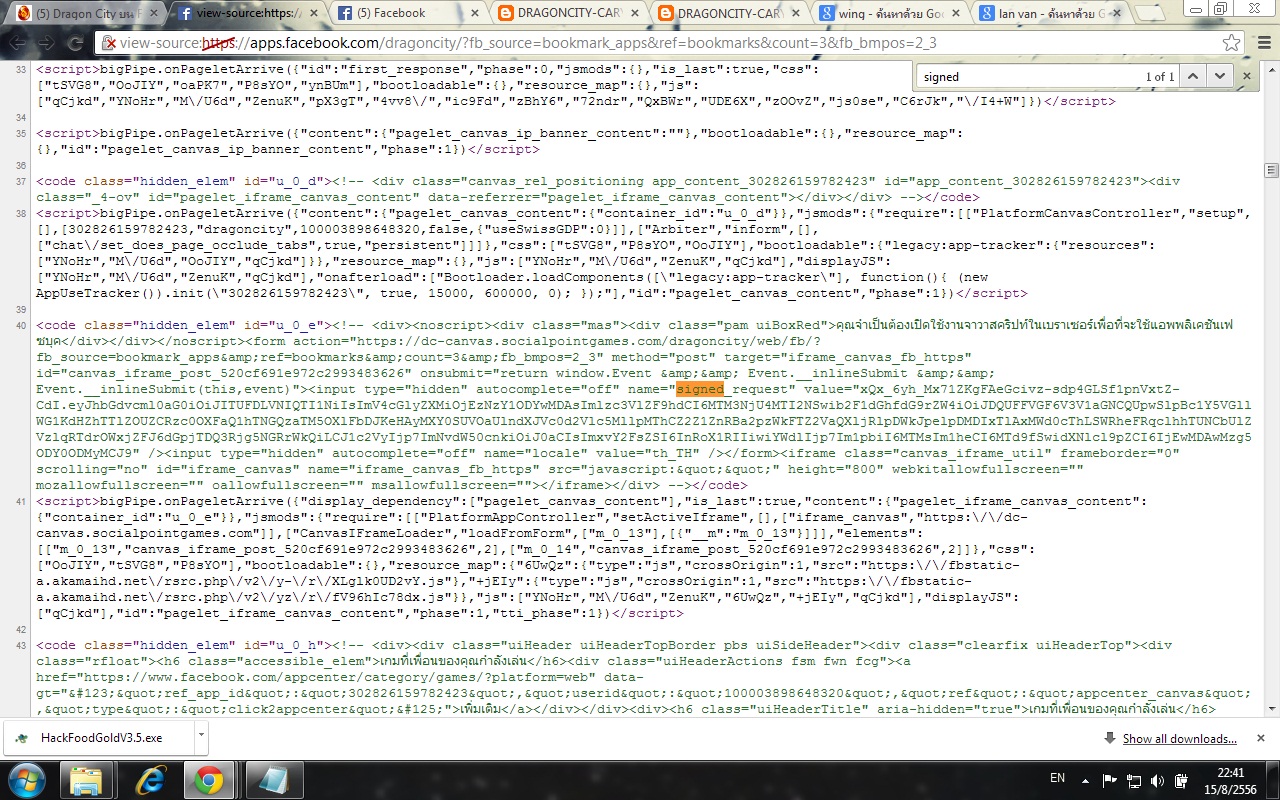Click the Chrome taskbar icon

tap(209, 780)
